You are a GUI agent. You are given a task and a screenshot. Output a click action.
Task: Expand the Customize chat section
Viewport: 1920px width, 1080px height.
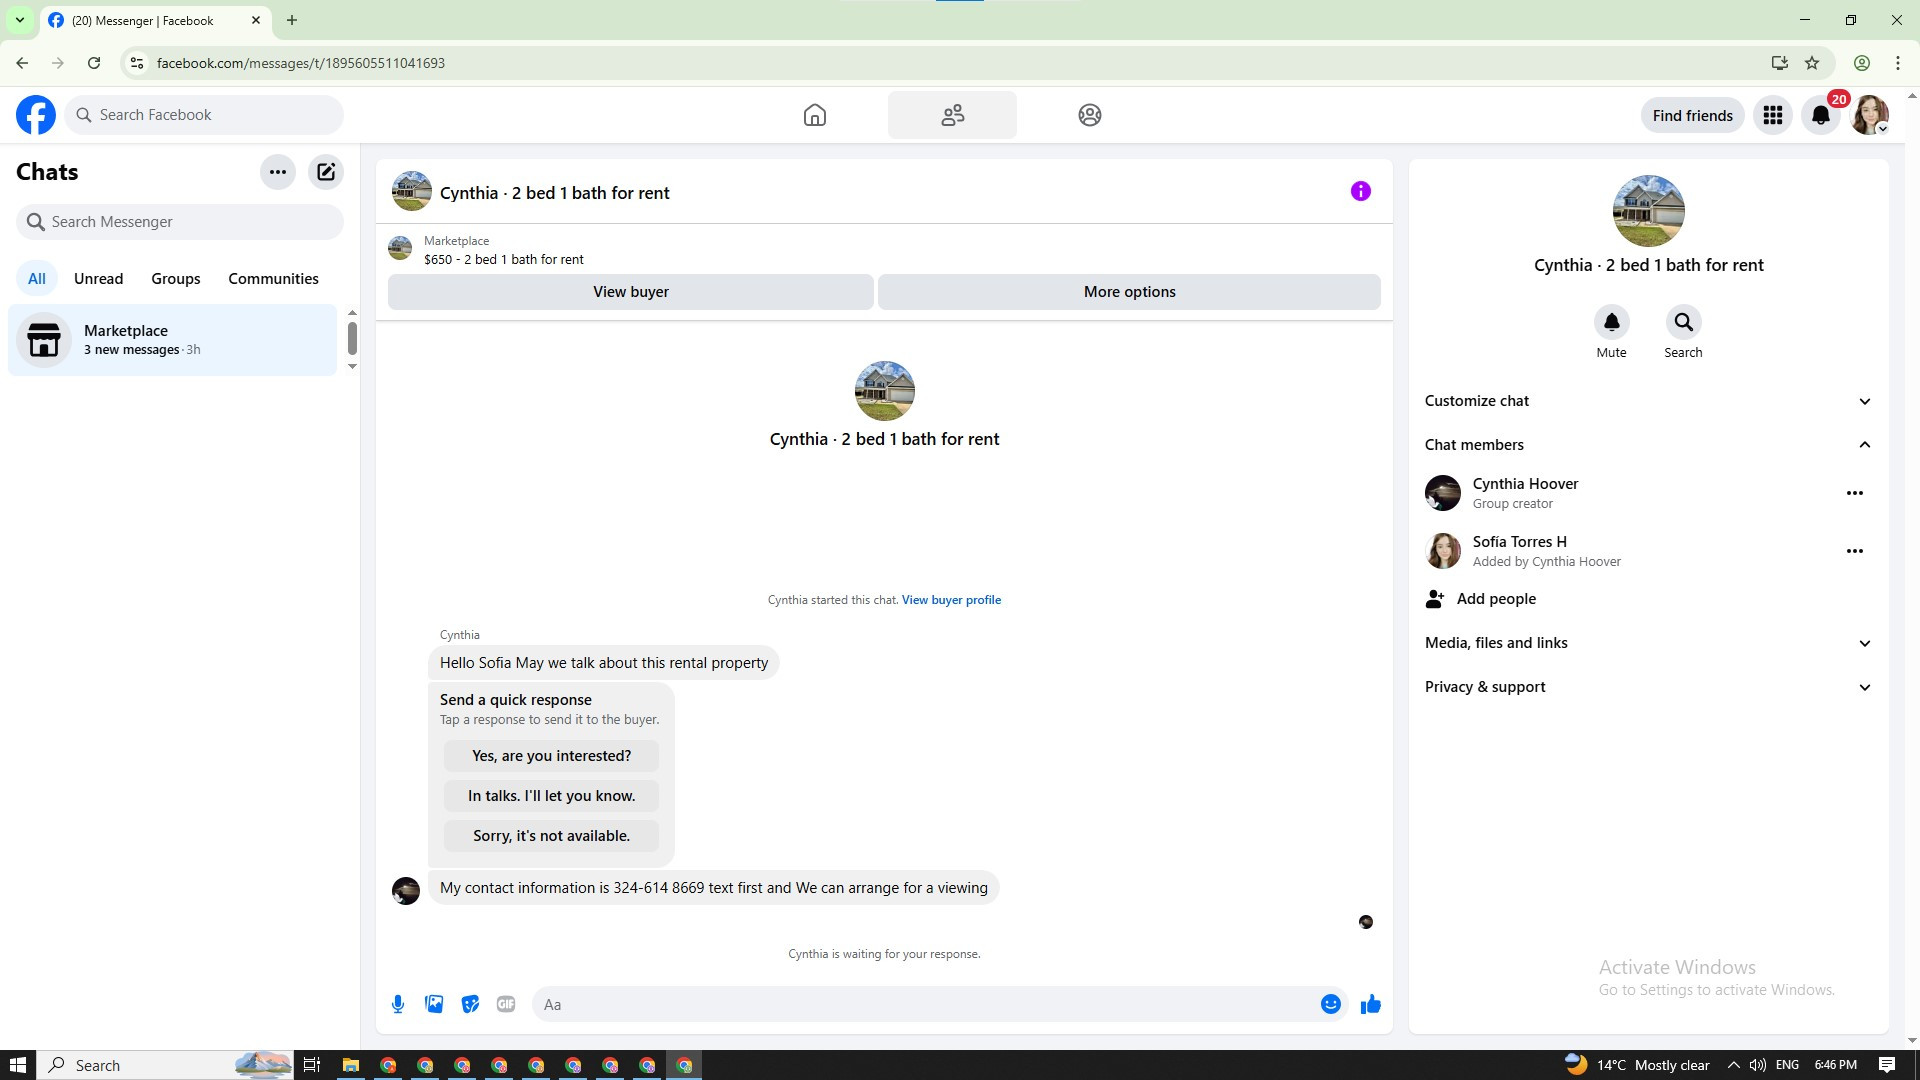[1648, 401]
